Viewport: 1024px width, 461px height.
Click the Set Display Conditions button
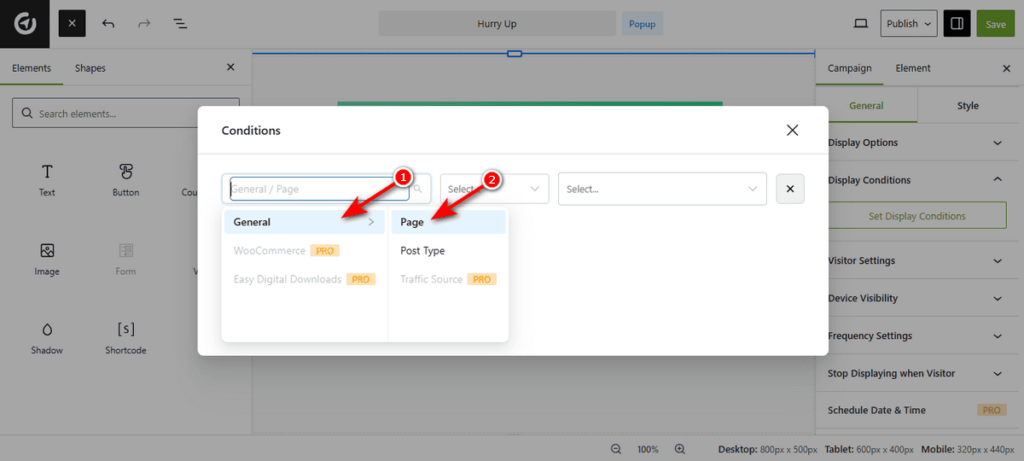point(916,216)
